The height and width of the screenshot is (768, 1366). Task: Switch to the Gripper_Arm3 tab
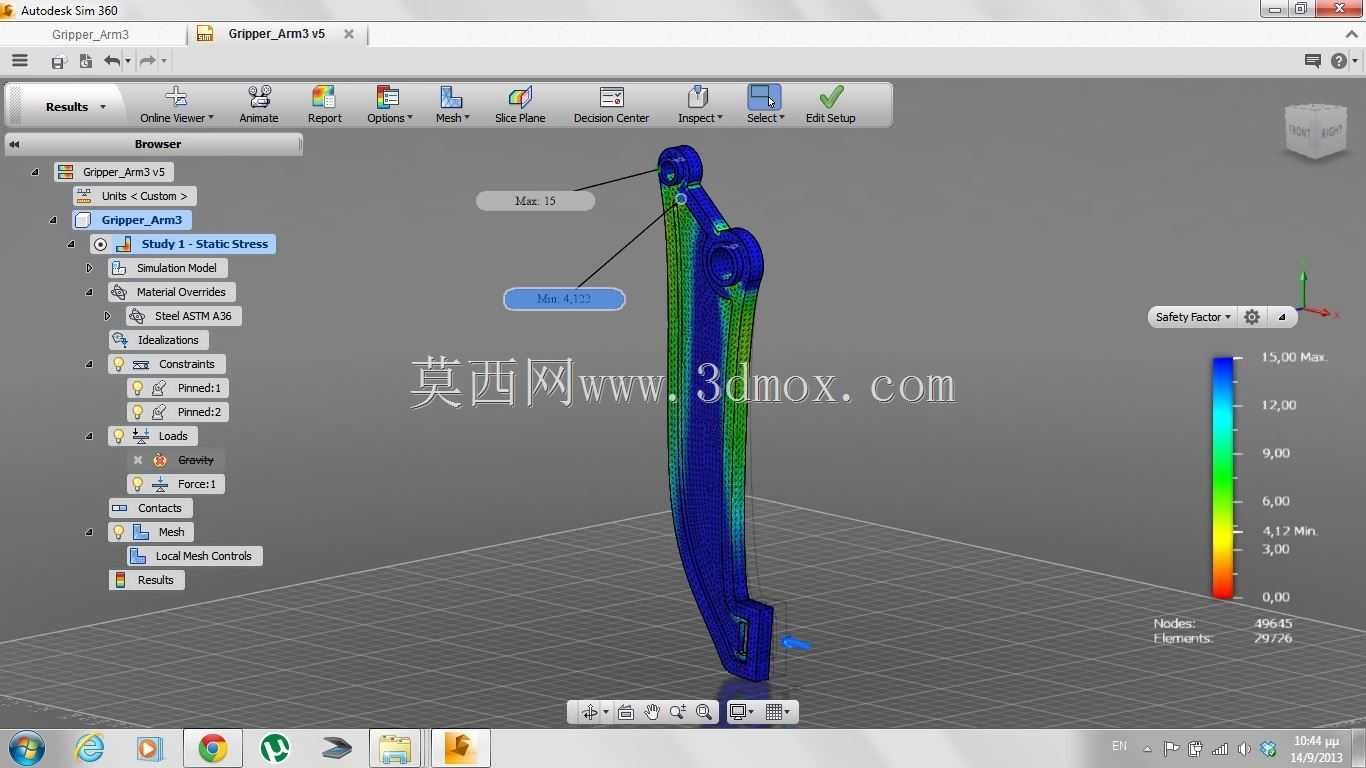91,34
